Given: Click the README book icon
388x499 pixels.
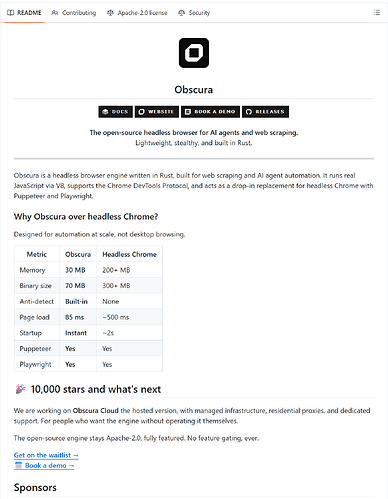Looking at the screenshot, I should click(x=11, y=13).
